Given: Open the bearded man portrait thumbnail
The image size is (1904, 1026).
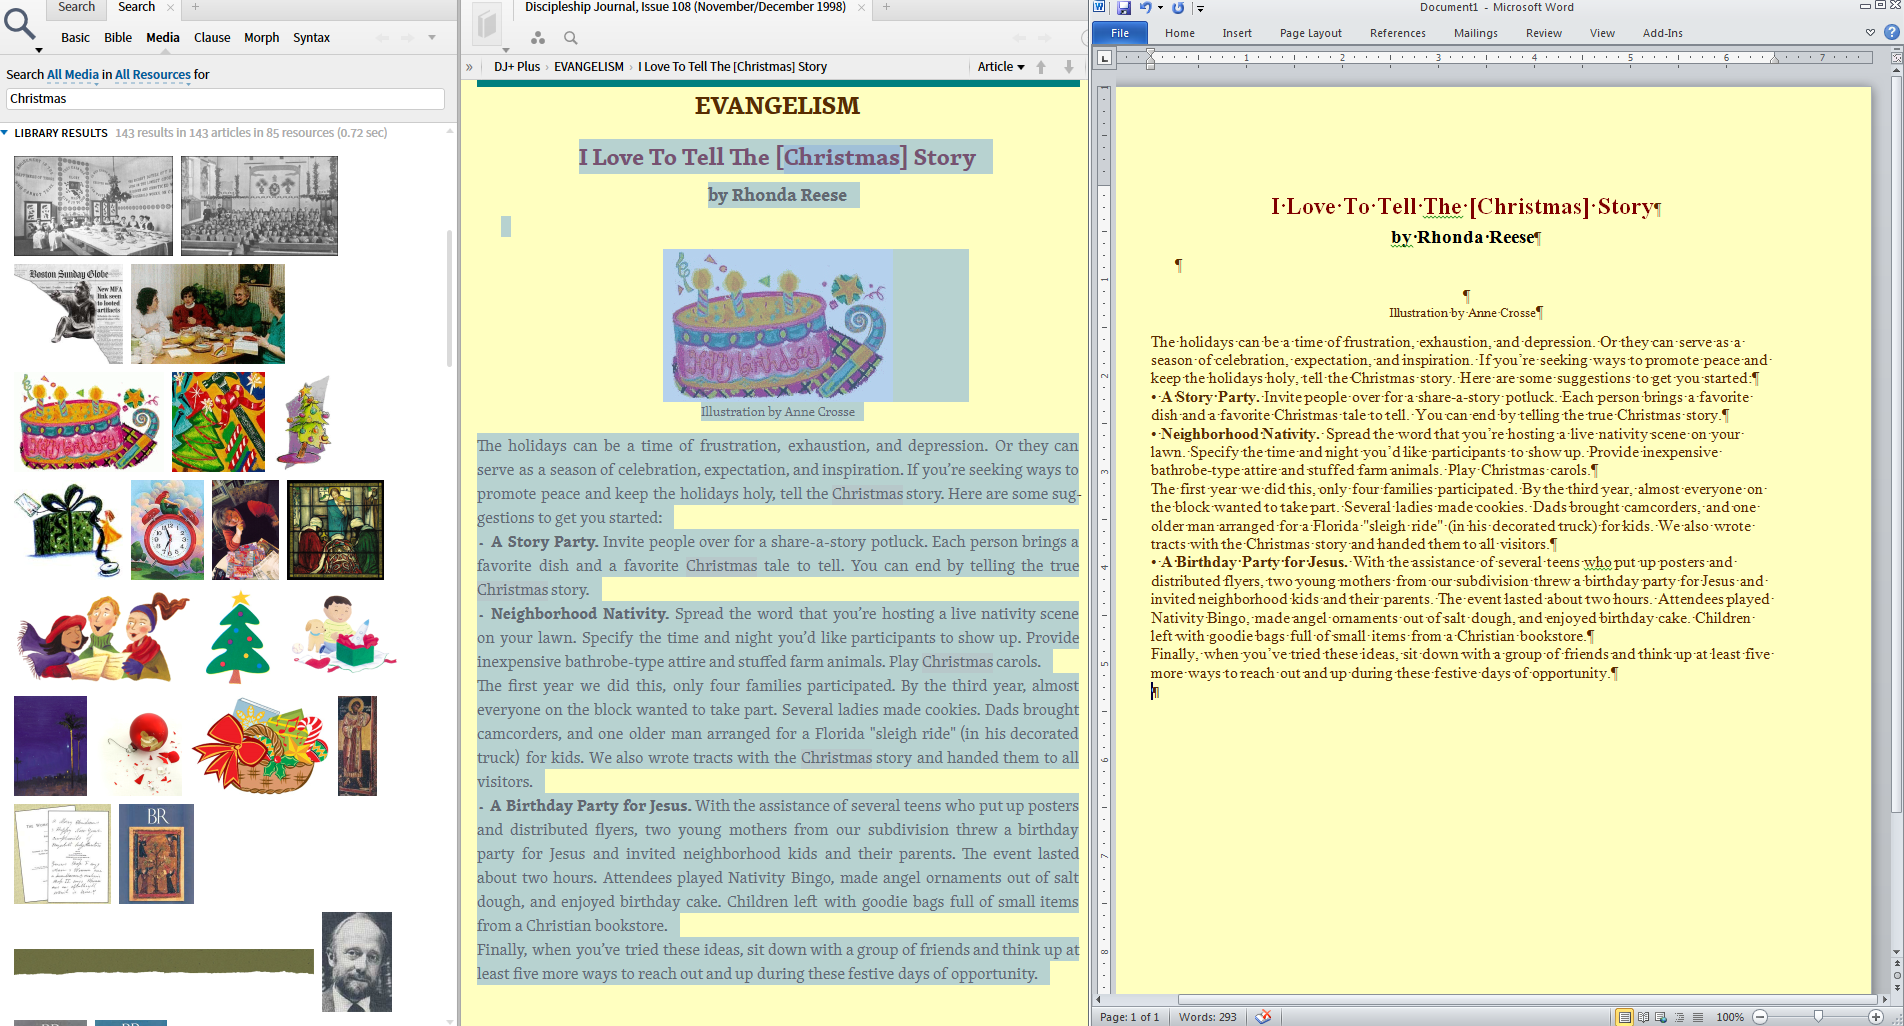Looking at the screenshot, I should point(357,962).
